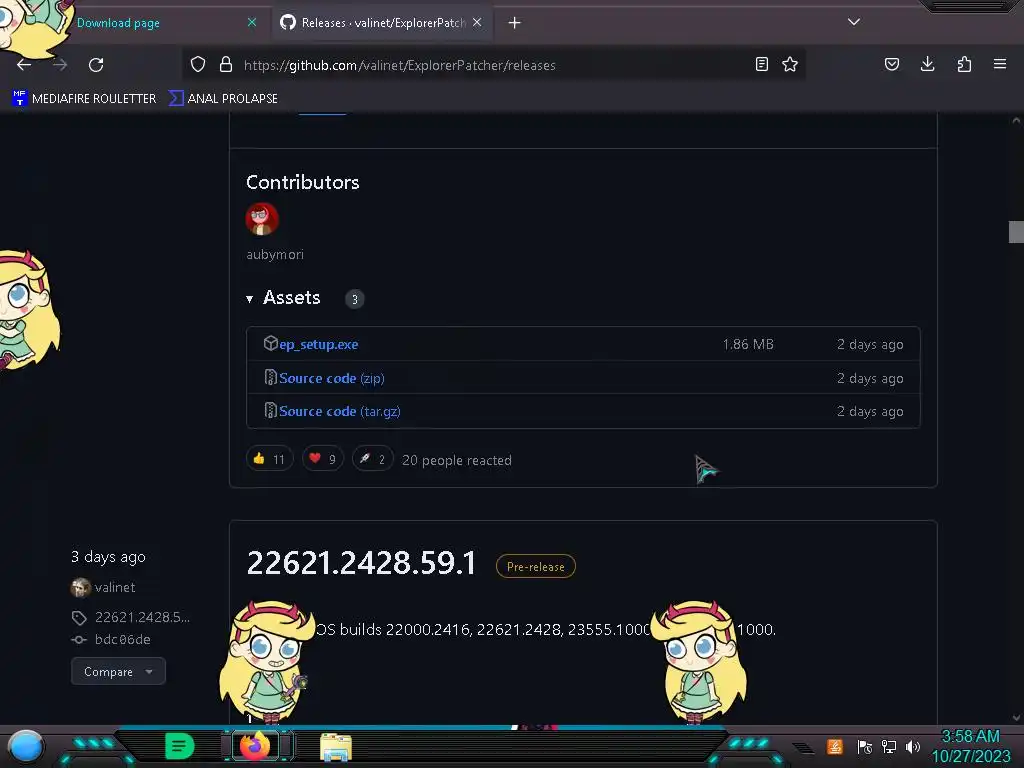Click the "20 people reacted" text
The height and width of the screenshot is (768, 1024).
click(x=456, y=460)
